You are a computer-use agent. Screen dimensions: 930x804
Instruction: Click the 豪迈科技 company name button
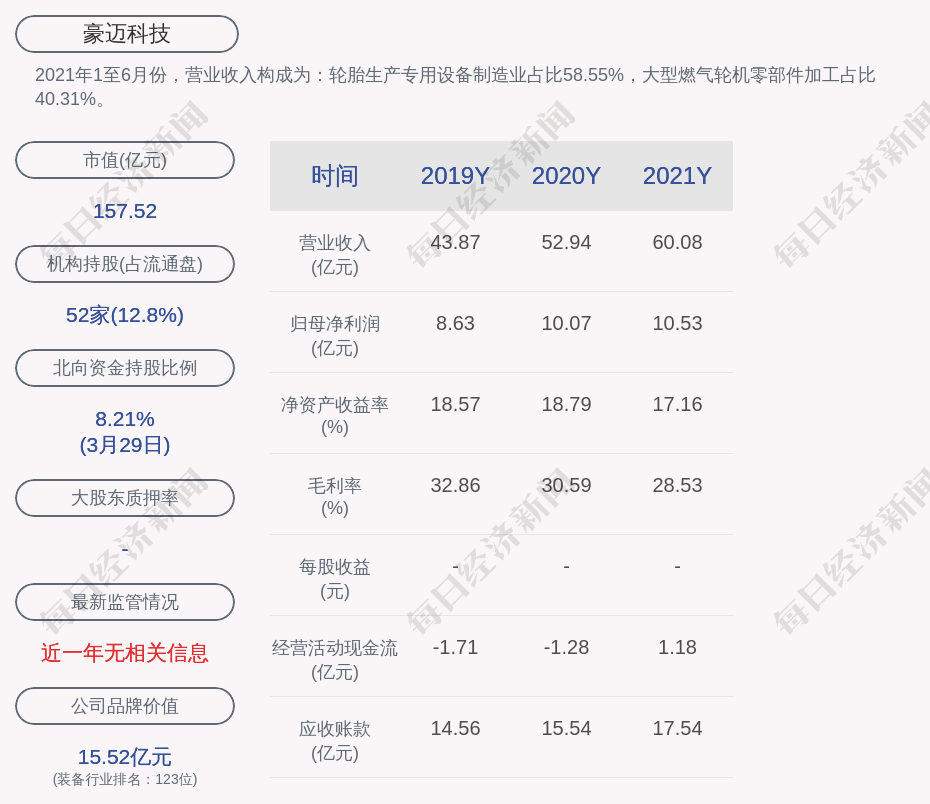(127, 34)
